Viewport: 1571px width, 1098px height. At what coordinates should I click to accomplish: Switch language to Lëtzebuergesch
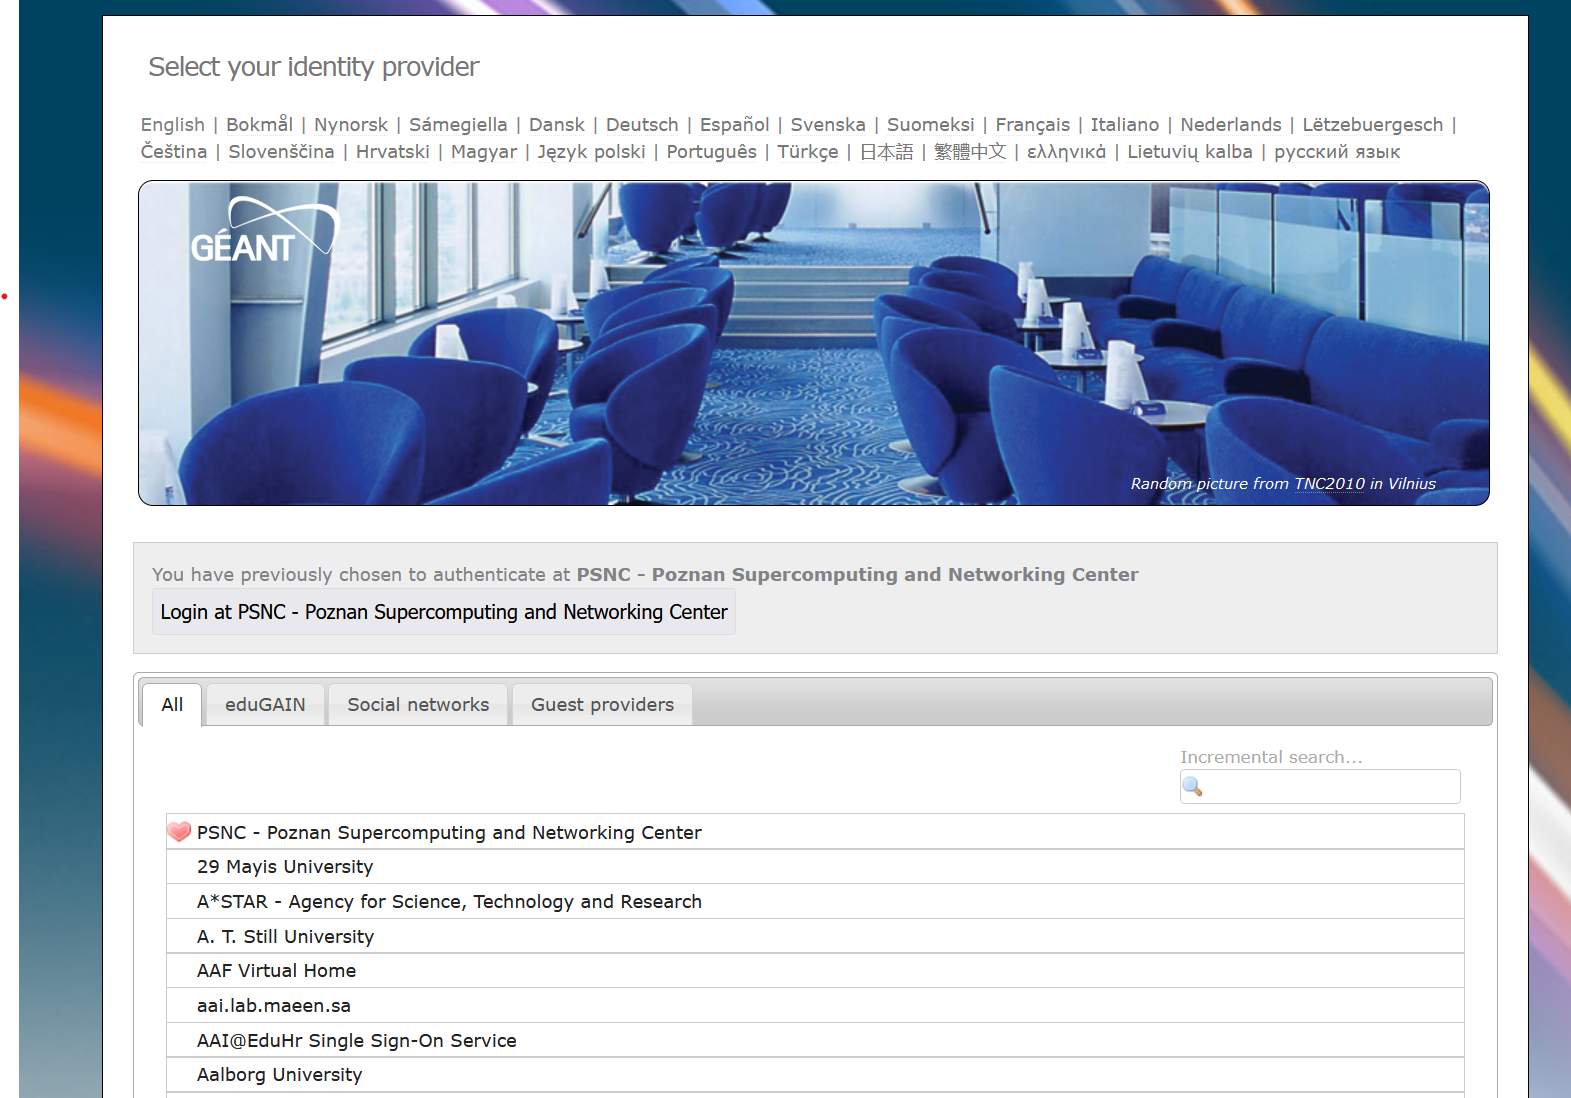[1373, 125]
